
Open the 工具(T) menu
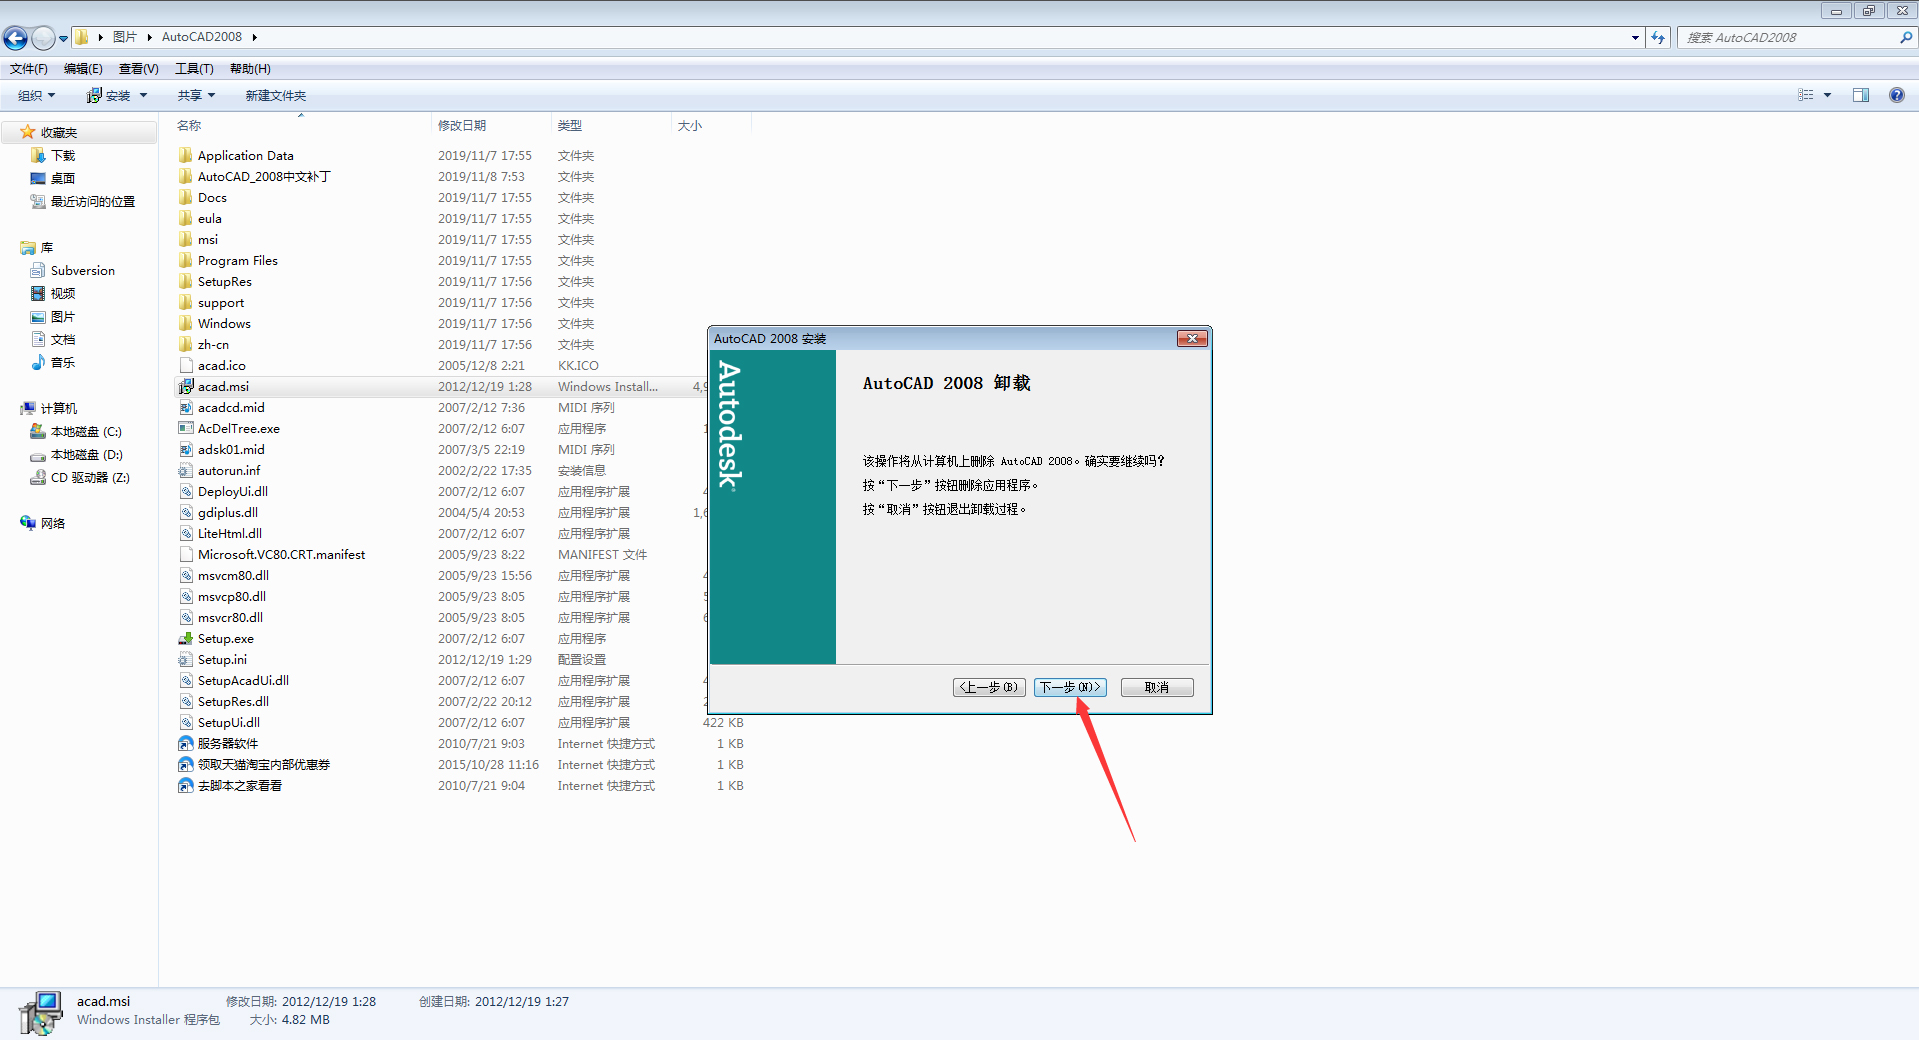click(x=194, y=68)
